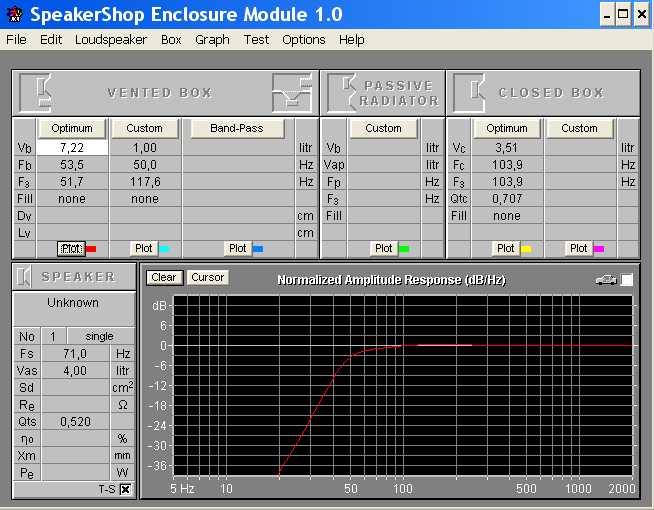
Task: Open the Help menu
Action: click(352, 40)
